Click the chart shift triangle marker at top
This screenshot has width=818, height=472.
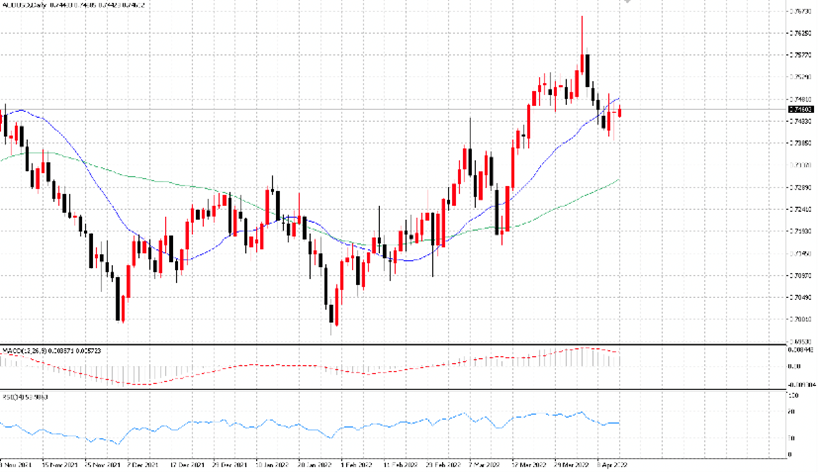tap(627, 2)
